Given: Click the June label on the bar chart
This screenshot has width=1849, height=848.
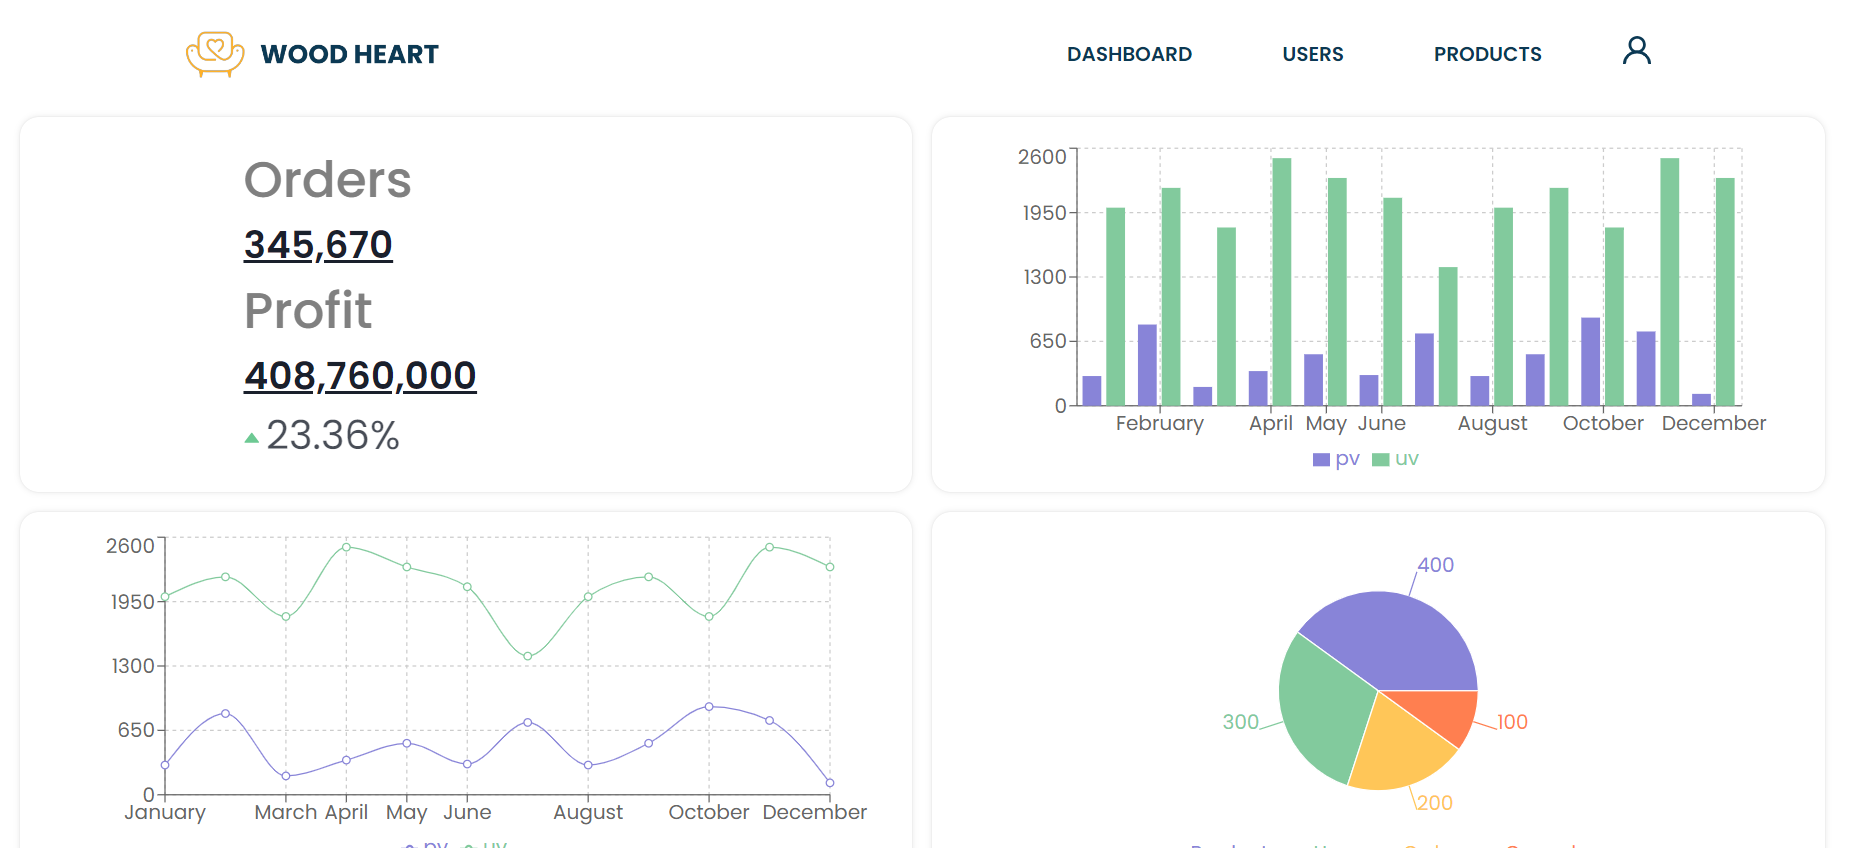Looking at the screenshot, I should [1382, 424].
